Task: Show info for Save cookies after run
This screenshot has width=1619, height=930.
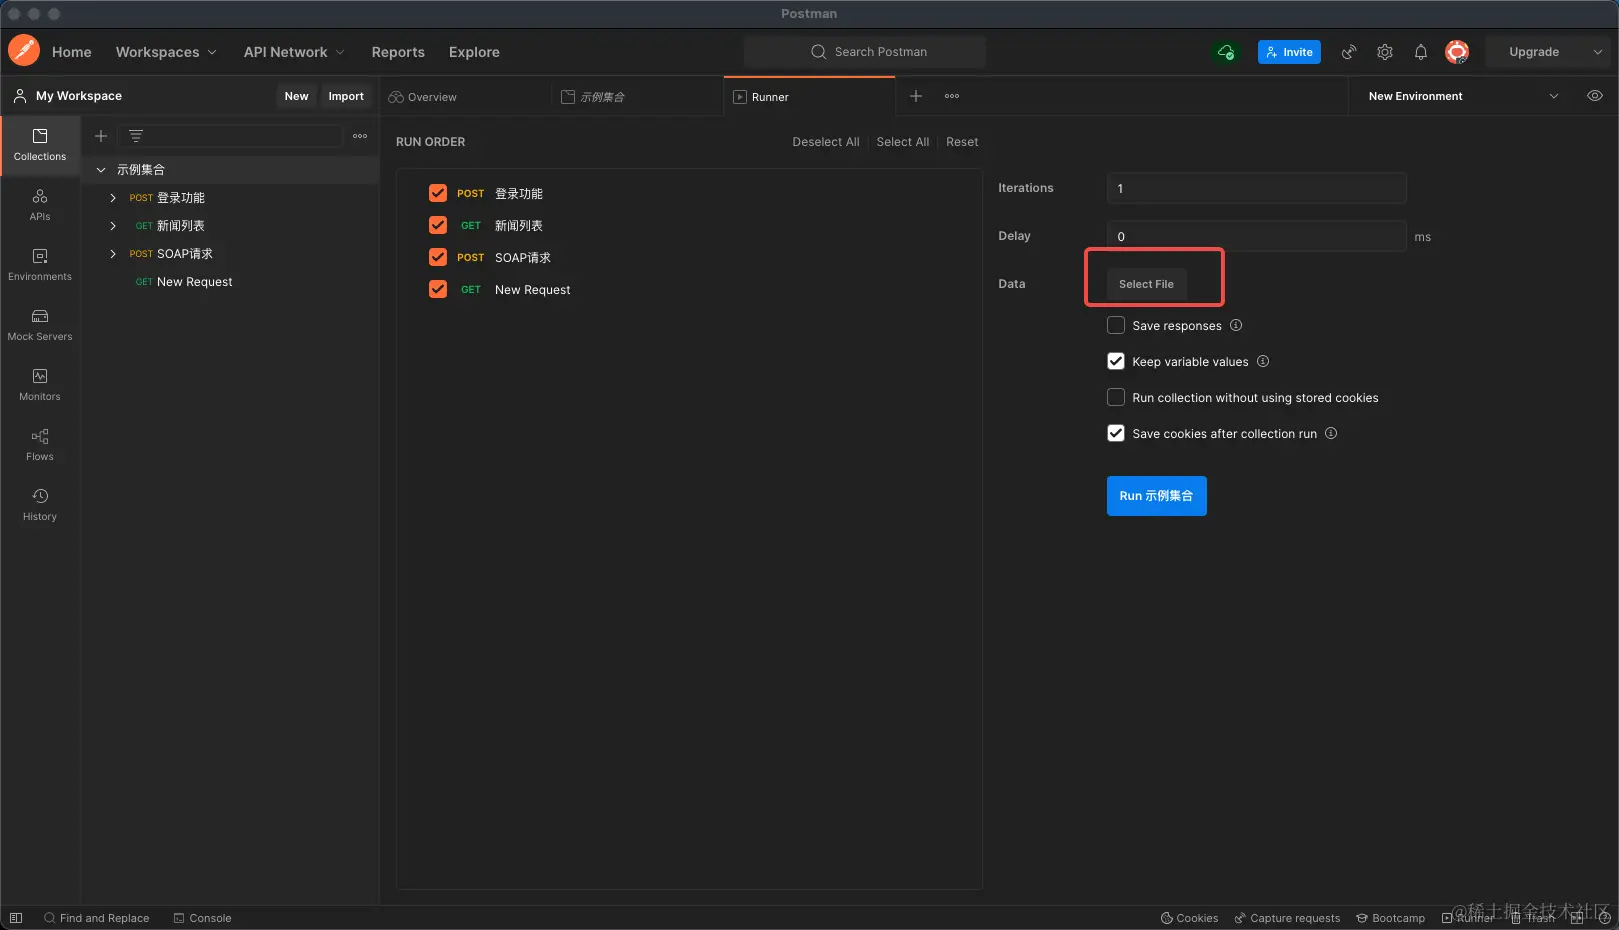Action: point(1331,433)
